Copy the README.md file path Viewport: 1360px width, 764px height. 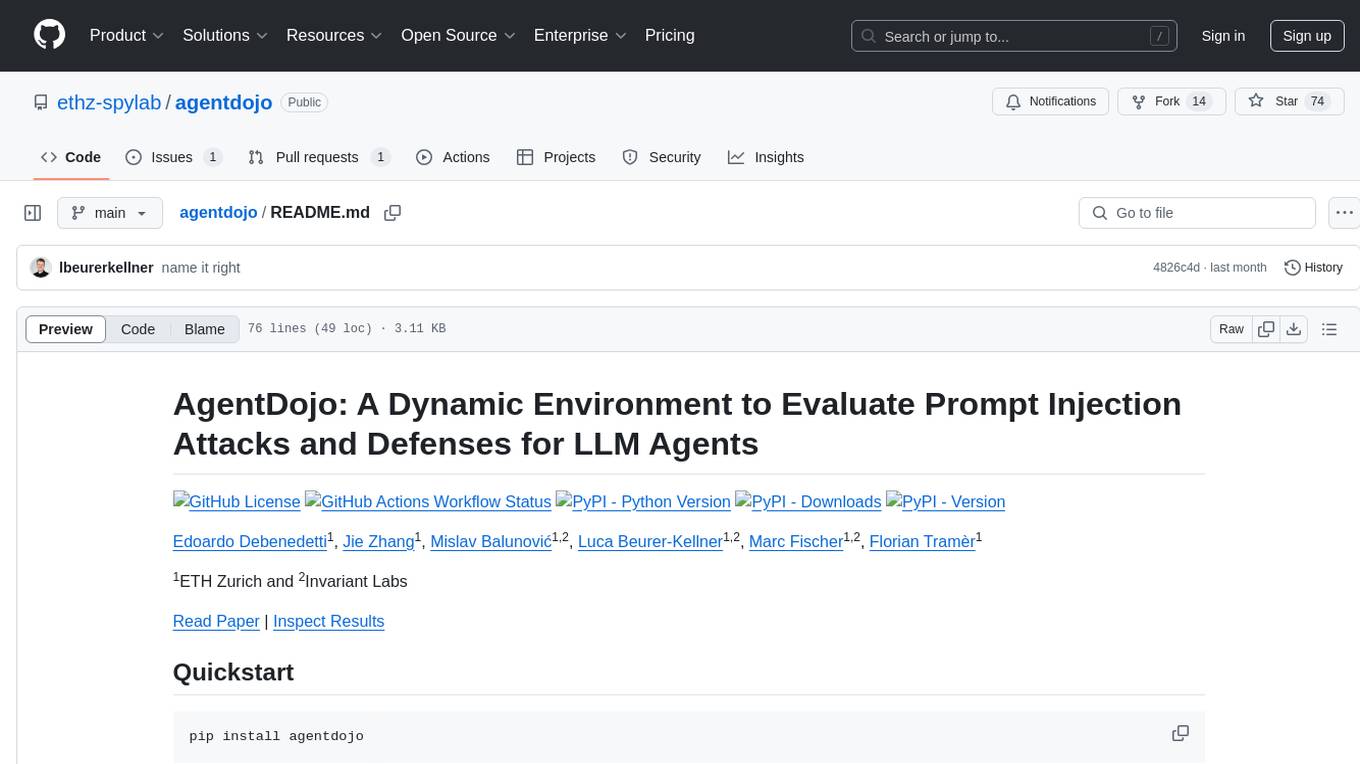(x=393, y=212)
